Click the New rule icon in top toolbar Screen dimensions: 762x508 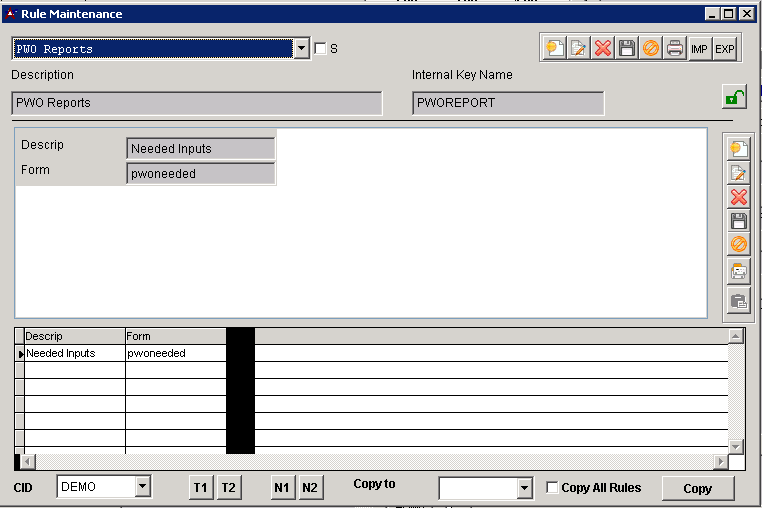(553, 48)
